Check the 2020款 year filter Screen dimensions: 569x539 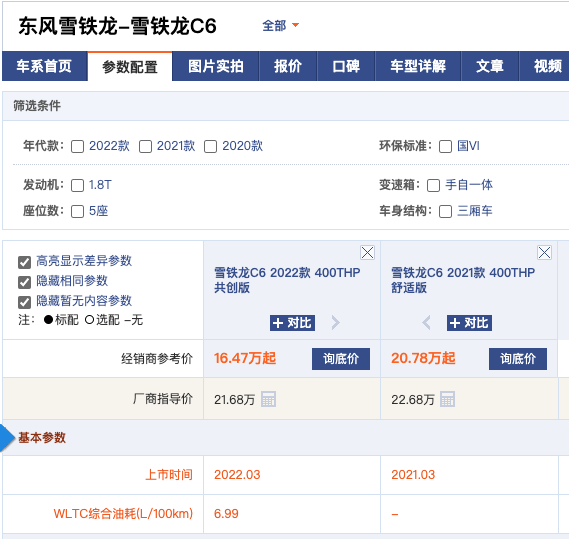coord(210,147)
